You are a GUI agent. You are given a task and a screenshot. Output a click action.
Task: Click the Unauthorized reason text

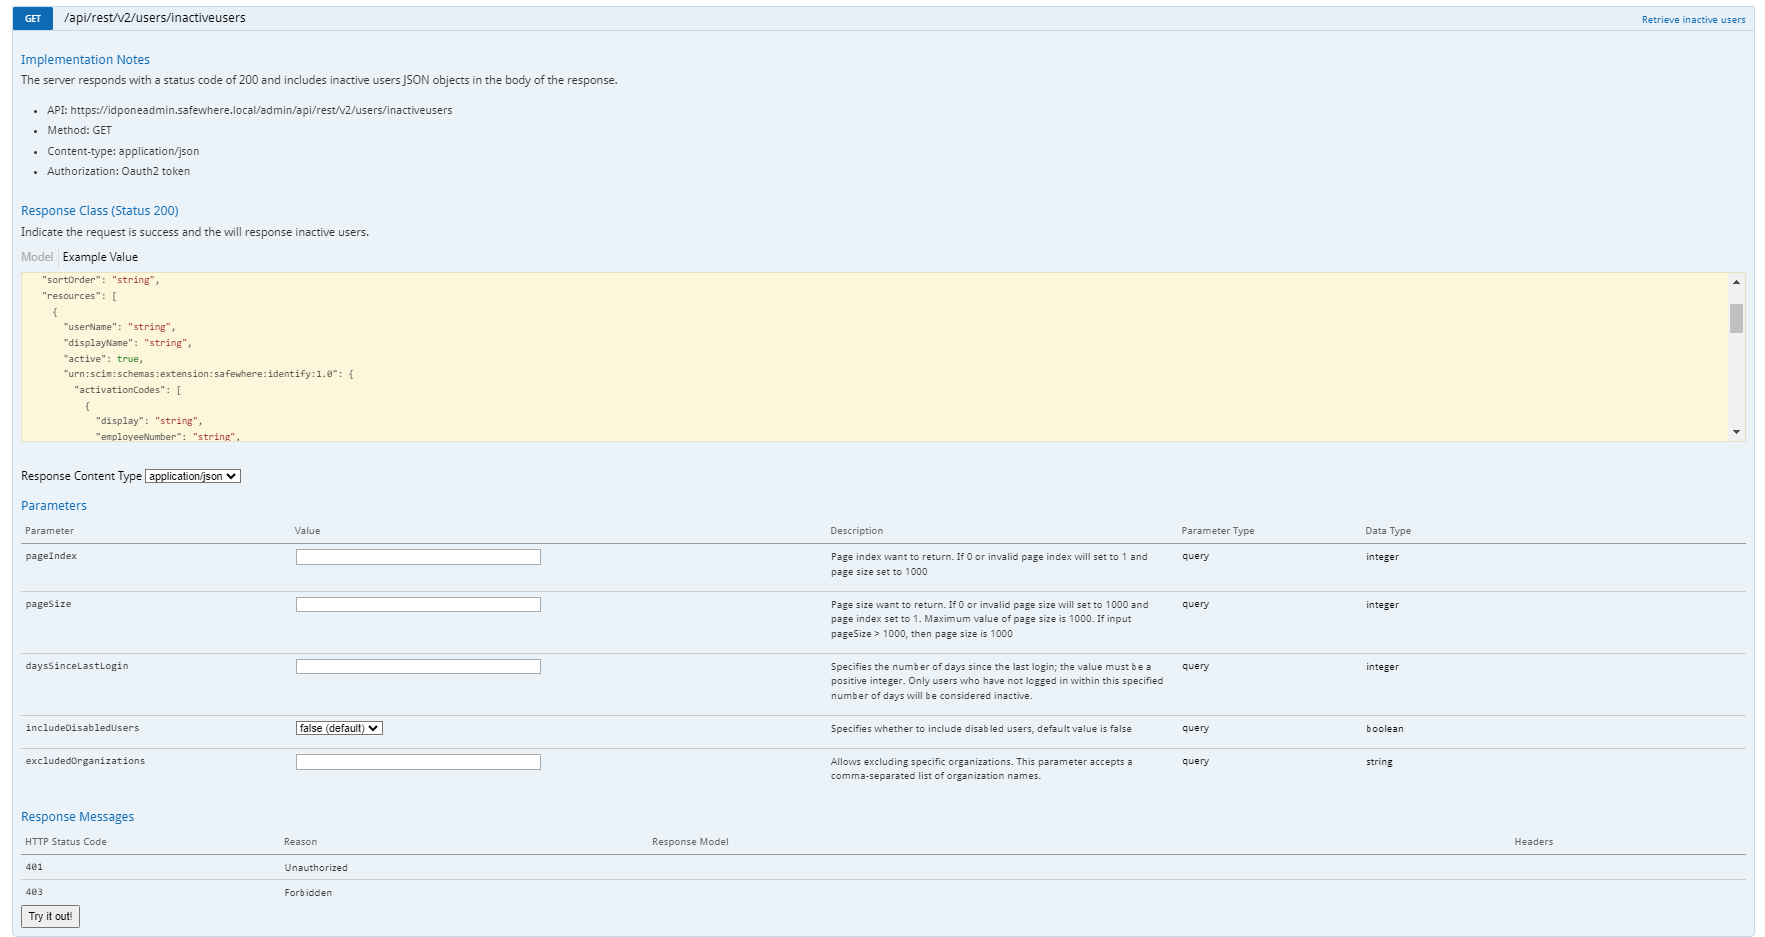point(316,868)
